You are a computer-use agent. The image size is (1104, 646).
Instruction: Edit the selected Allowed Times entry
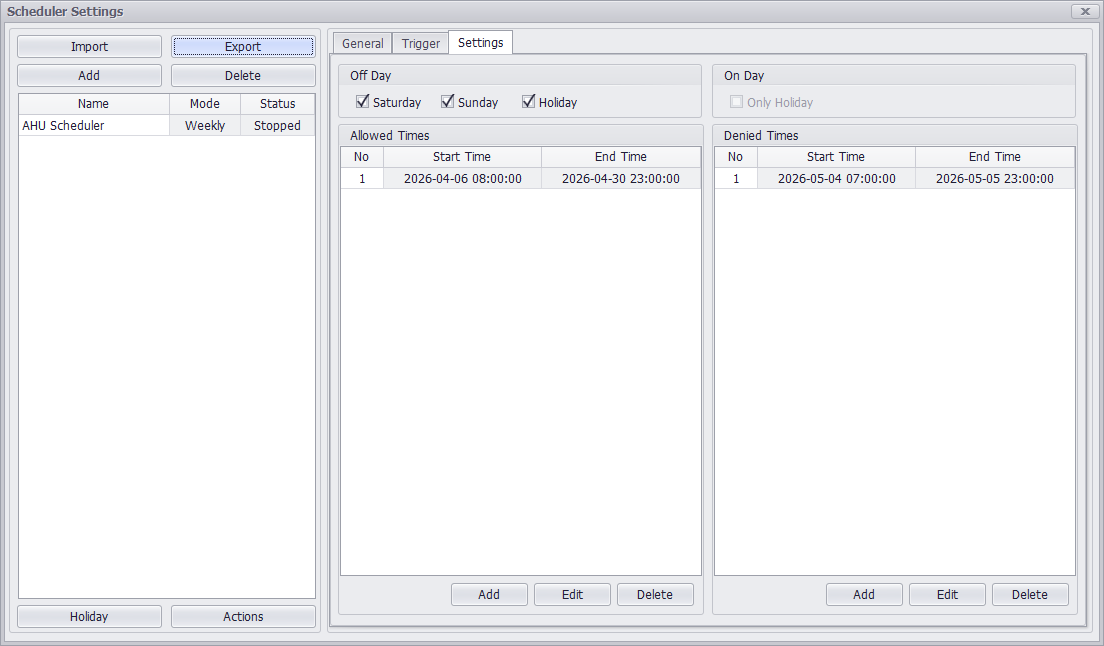tap(572, 595)
